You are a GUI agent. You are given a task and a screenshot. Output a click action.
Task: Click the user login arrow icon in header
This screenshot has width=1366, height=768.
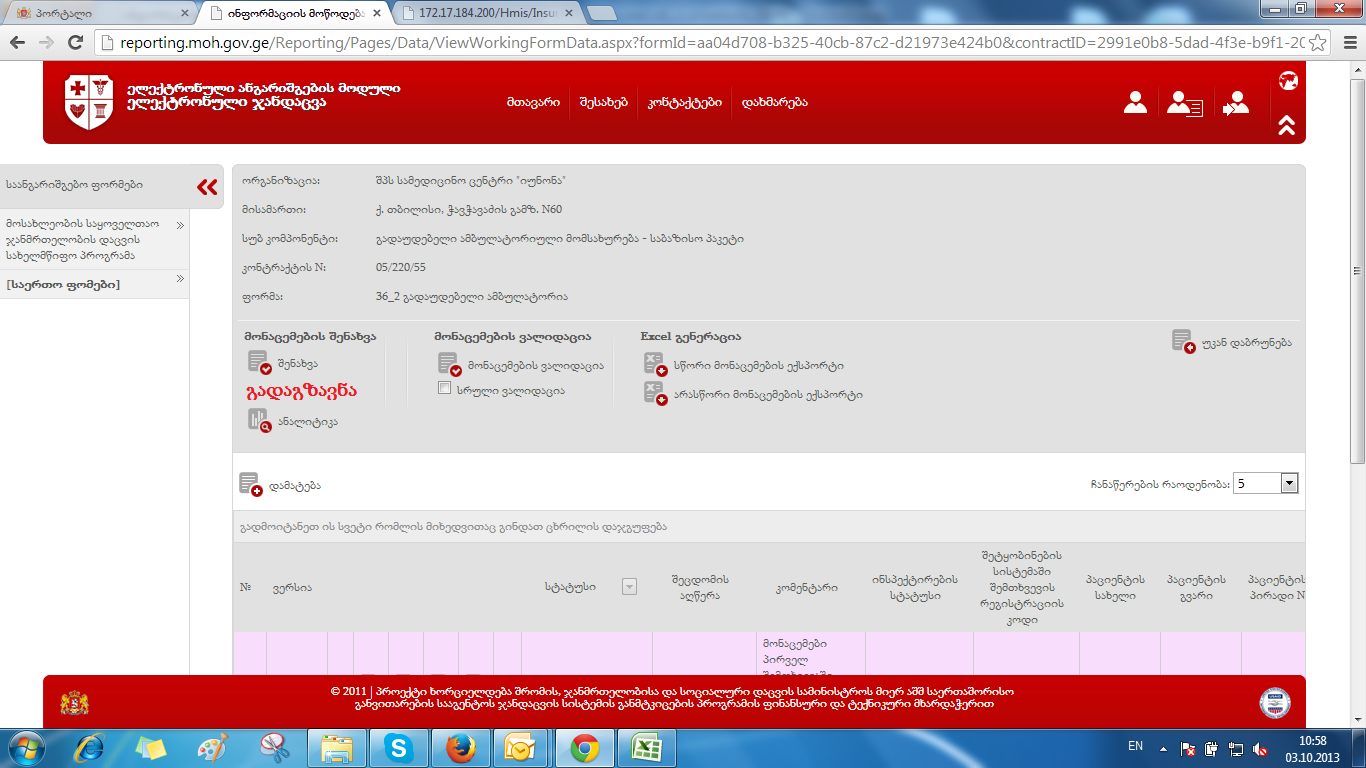[1236, 103]
